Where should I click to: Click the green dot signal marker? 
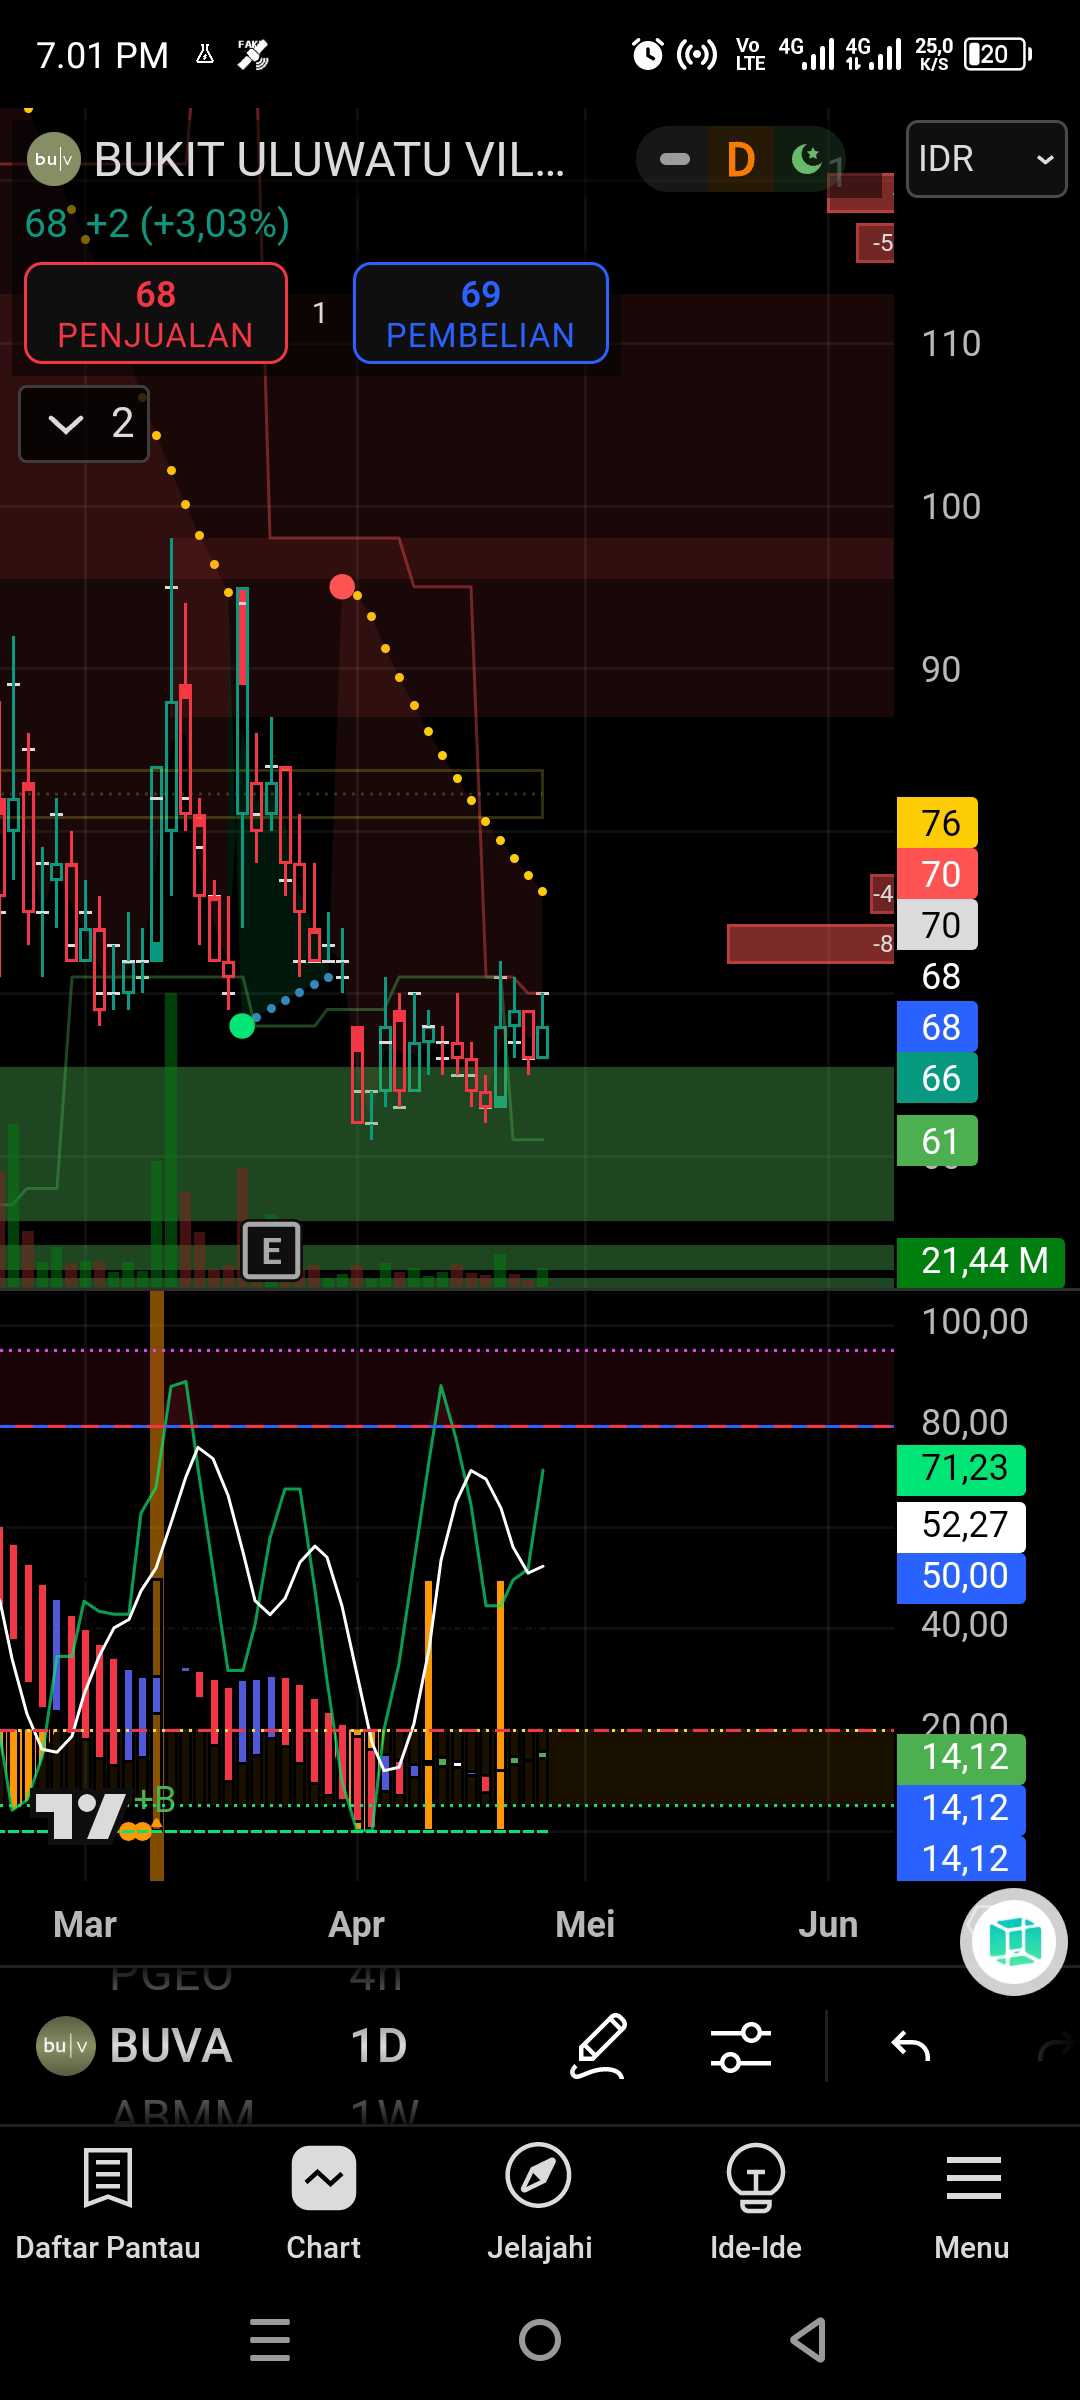242,1026
